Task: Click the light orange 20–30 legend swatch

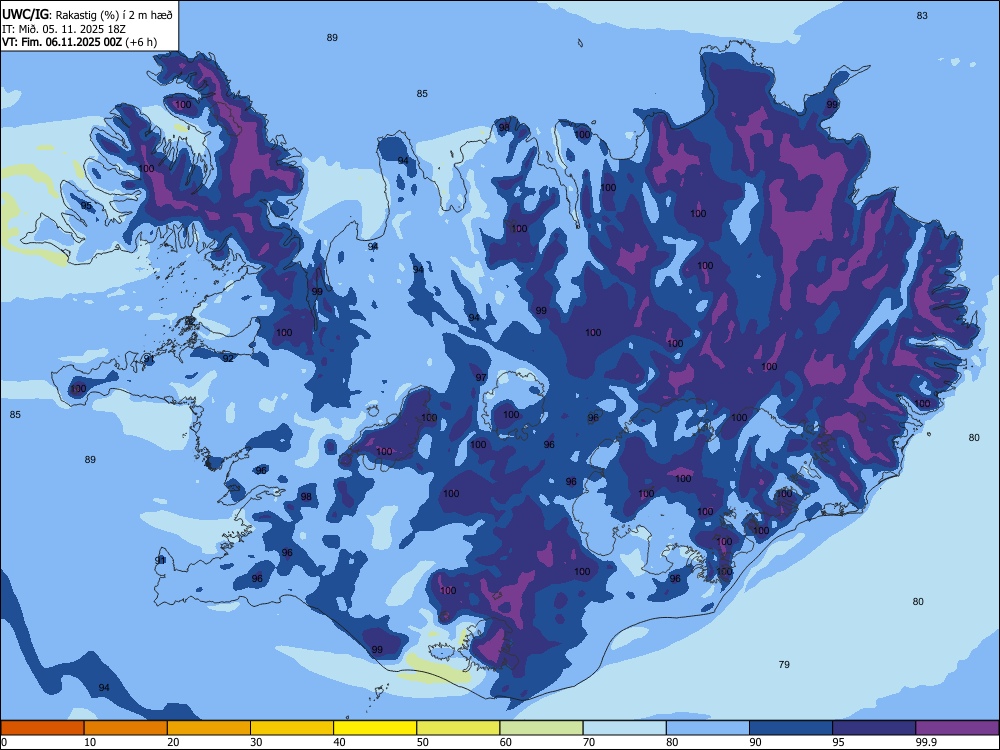Action: [x=209, y=728]
